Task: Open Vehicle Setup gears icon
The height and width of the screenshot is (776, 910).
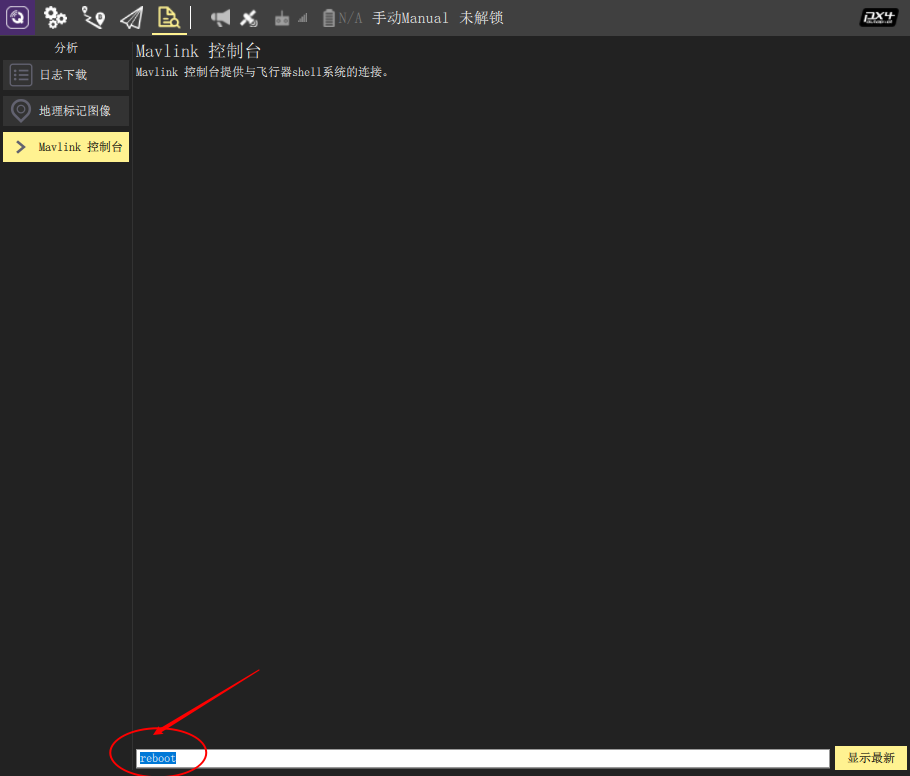Action: tap(55, 18)
